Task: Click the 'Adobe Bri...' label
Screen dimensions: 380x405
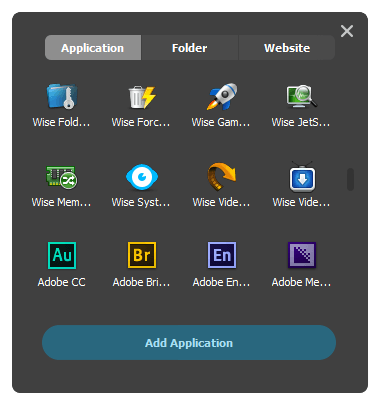Action: 141,282
